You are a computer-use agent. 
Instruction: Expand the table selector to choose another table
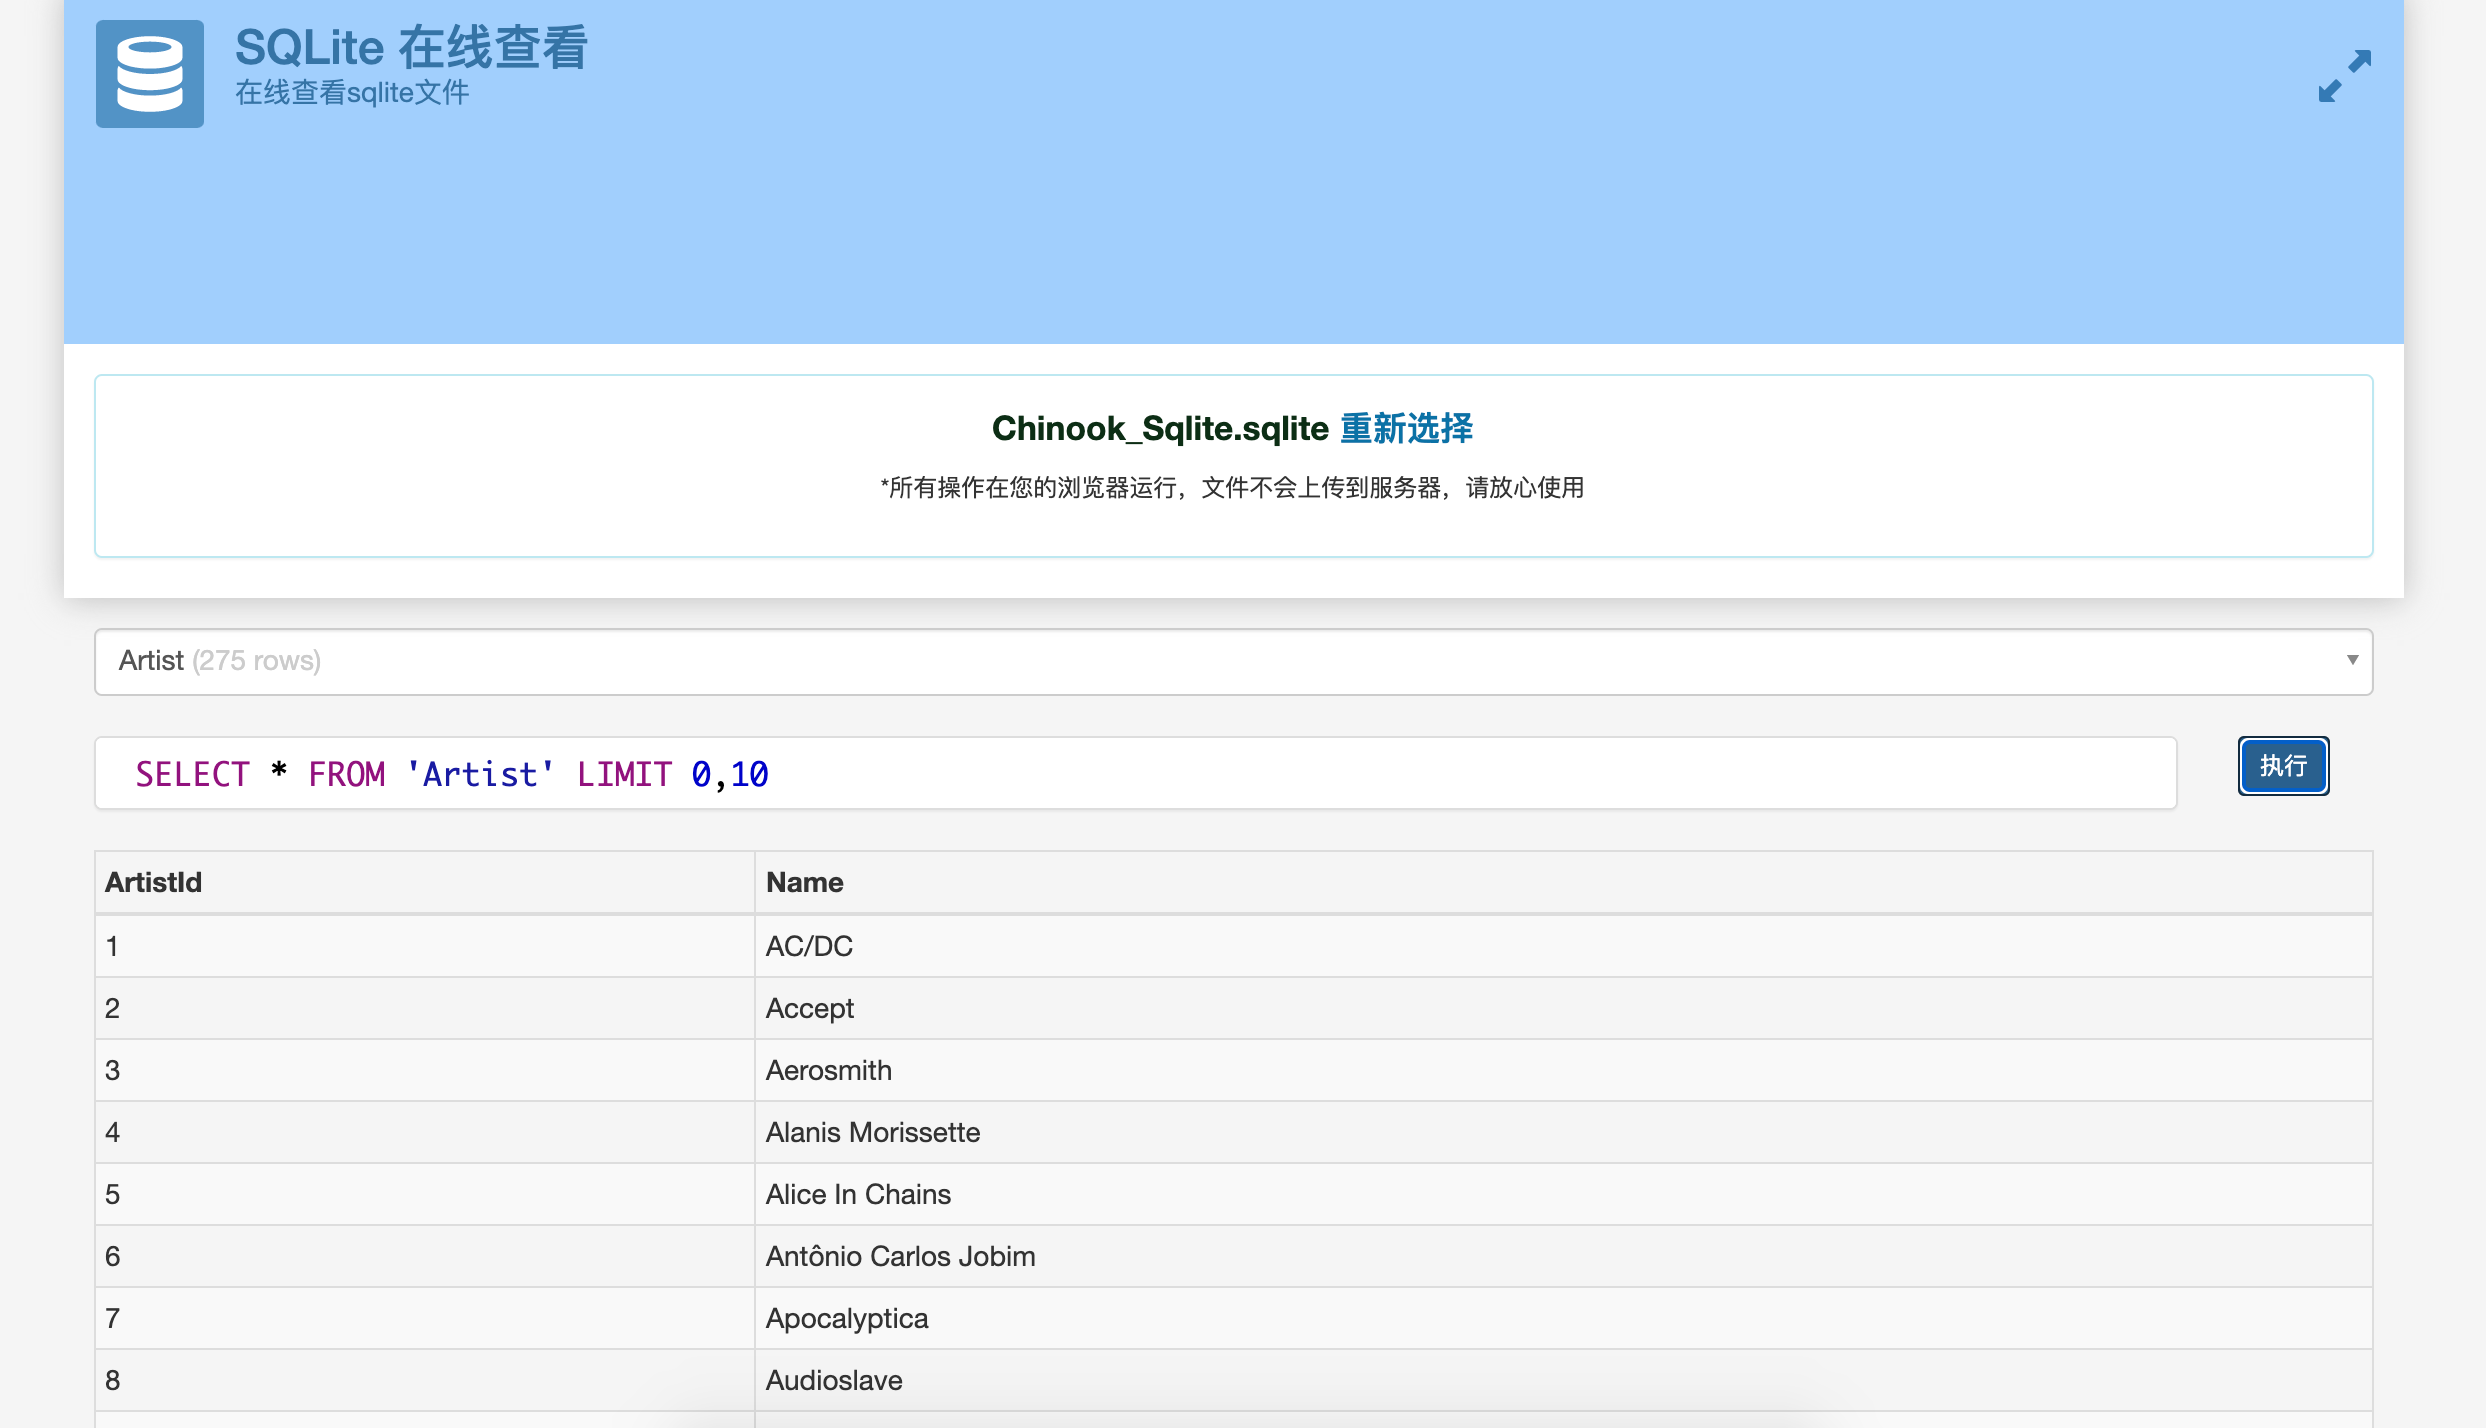1232,661
